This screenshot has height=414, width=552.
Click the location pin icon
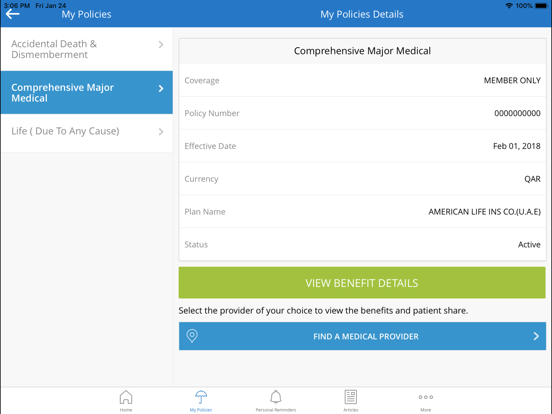coord(192,336)
